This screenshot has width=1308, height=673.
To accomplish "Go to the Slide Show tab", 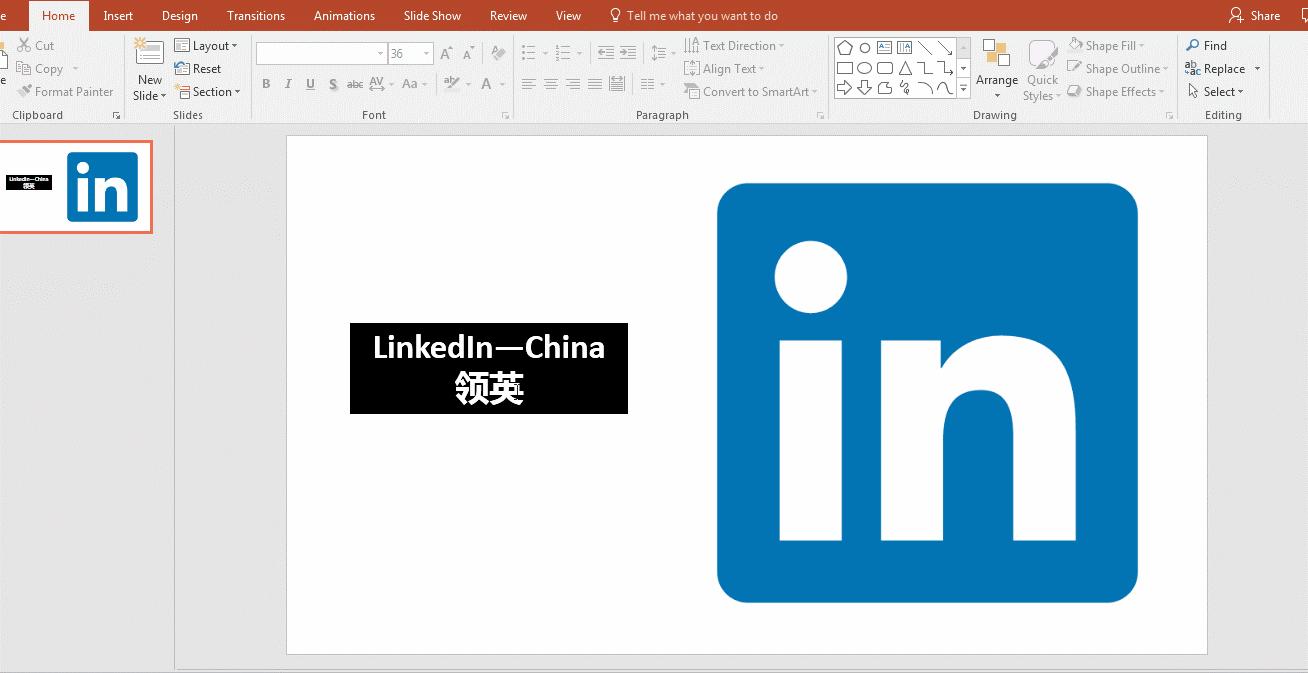I will coord(432,16).
